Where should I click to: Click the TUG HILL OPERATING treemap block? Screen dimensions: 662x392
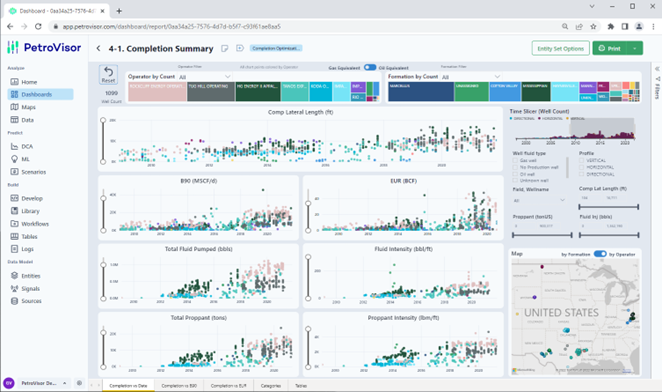pyautogui.click(x=211, y=92)
